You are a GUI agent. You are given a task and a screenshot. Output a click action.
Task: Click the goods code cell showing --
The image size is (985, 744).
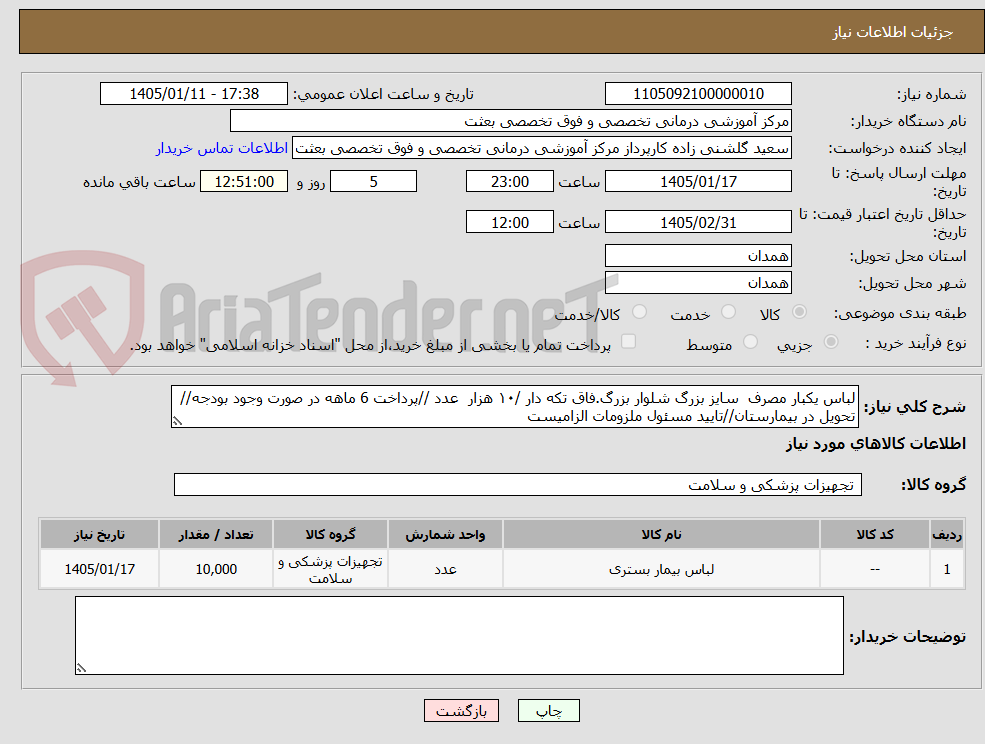click(x=875, y=569)
